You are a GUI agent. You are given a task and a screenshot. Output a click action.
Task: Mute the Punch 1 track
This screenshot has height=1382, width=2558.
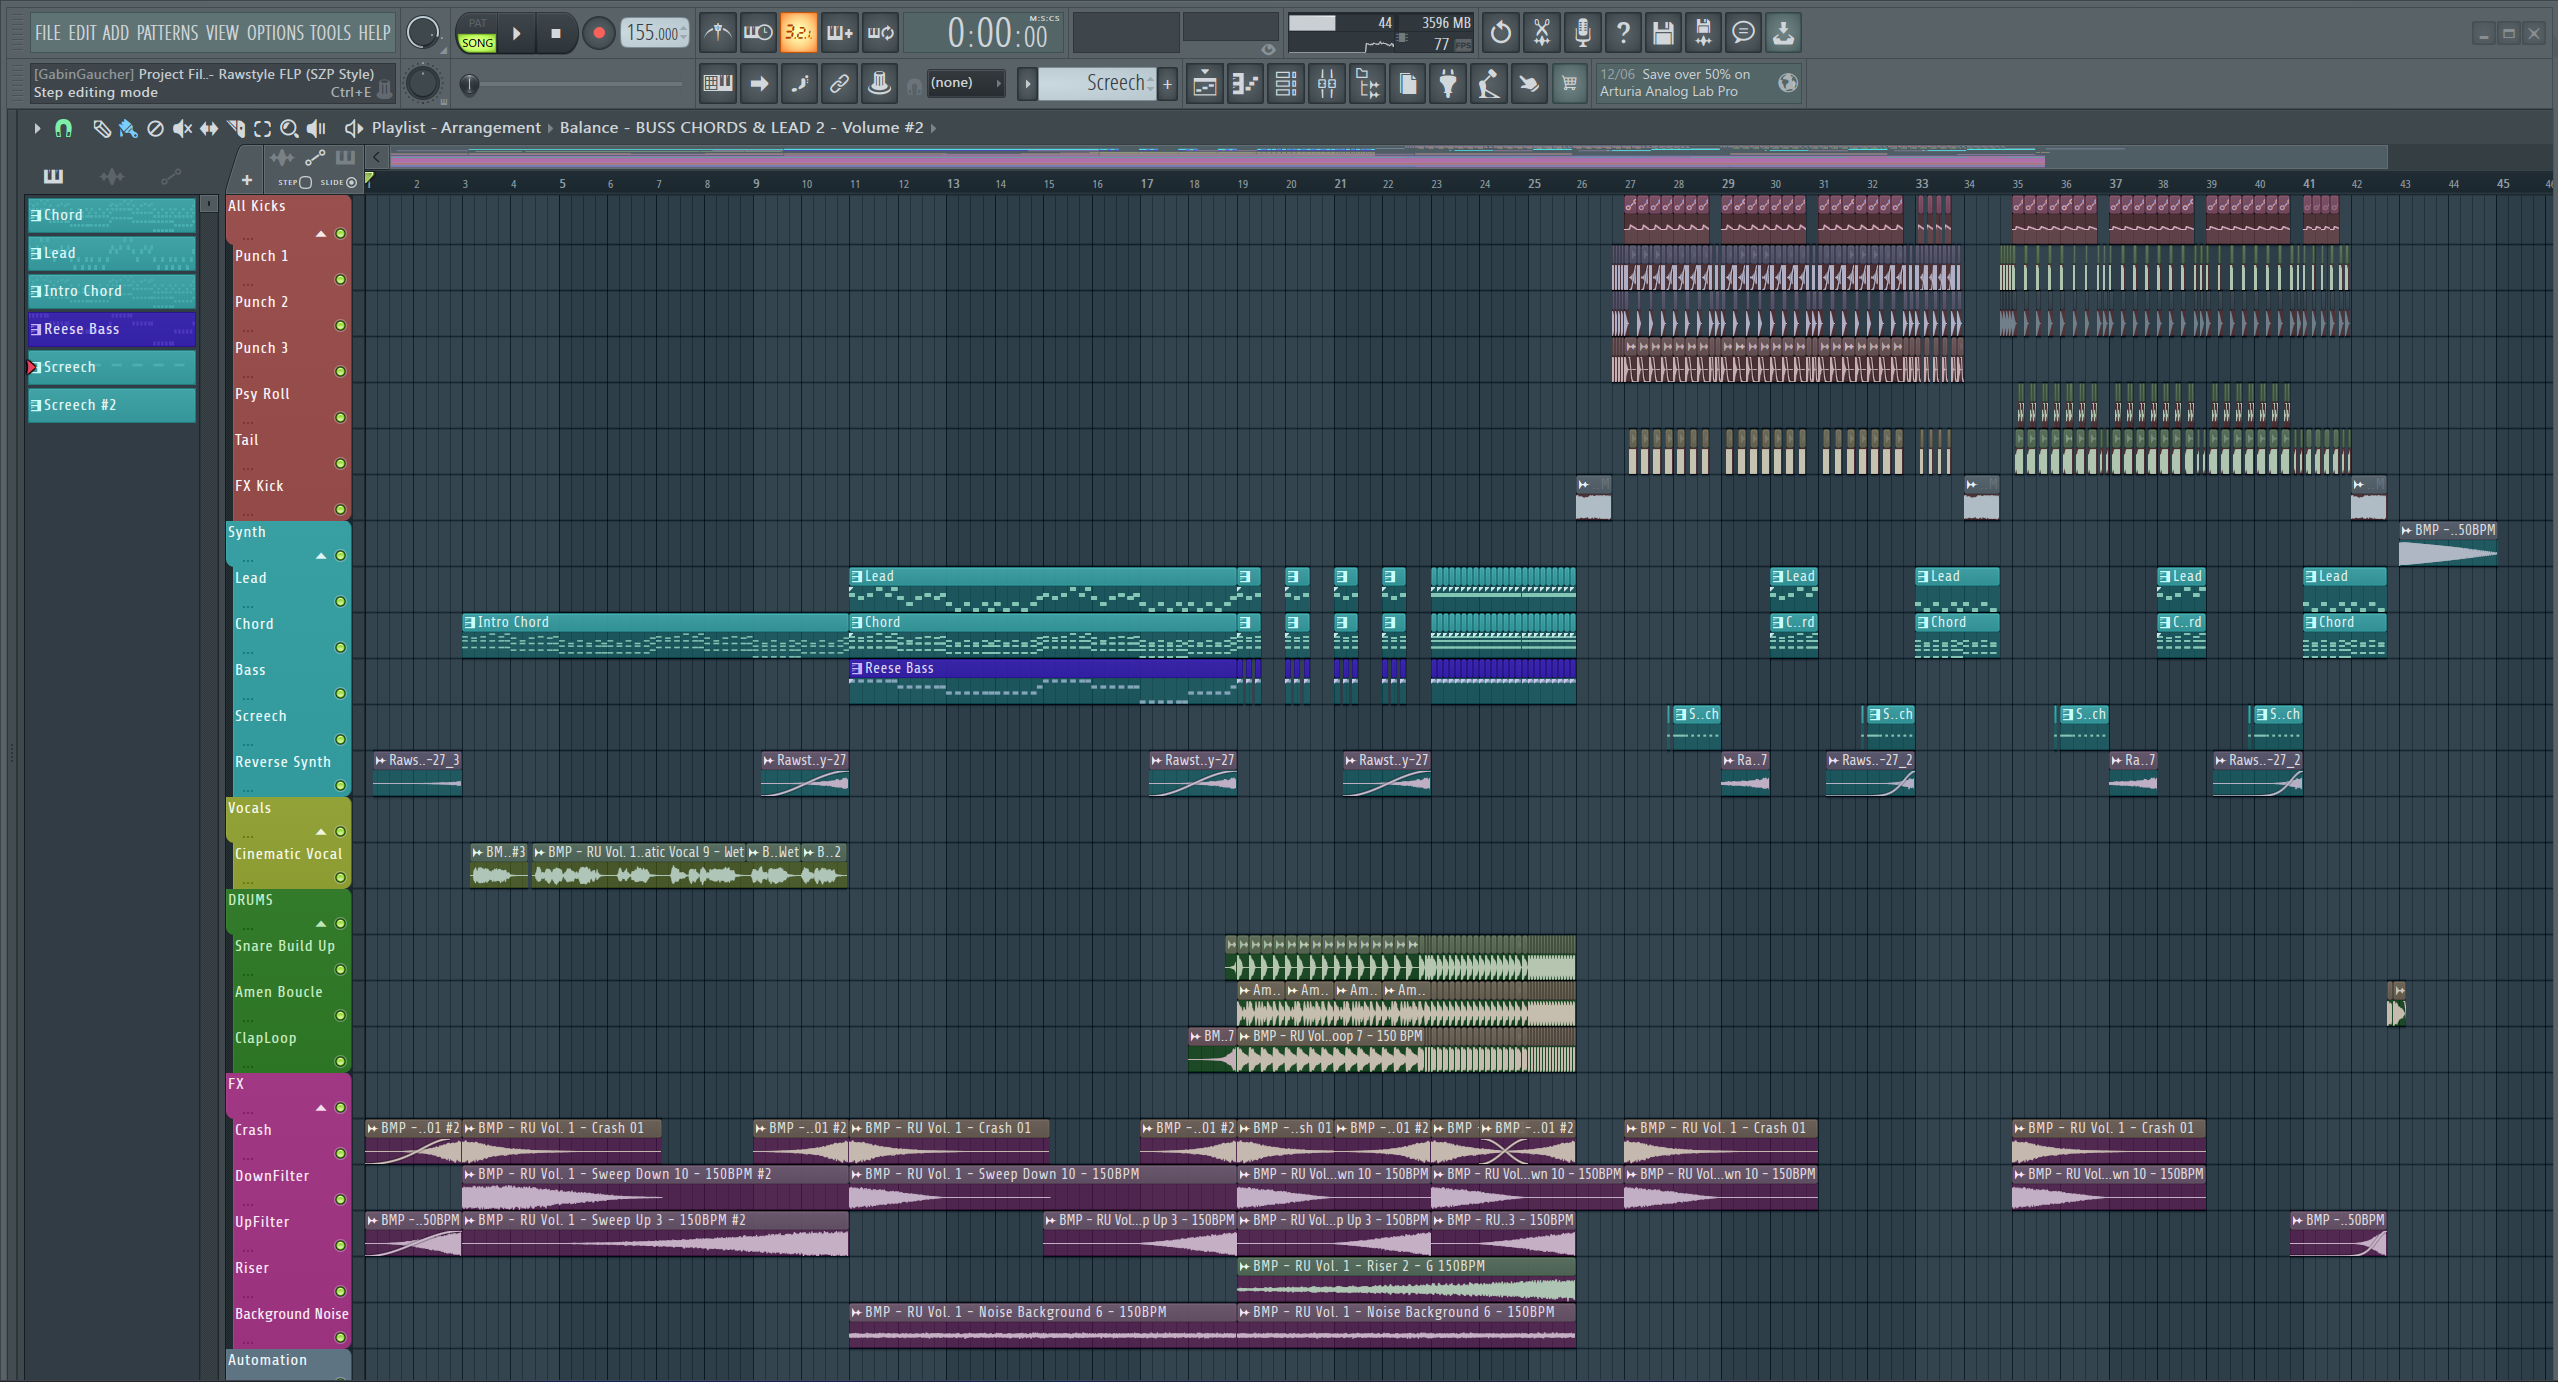pos(340,280)
